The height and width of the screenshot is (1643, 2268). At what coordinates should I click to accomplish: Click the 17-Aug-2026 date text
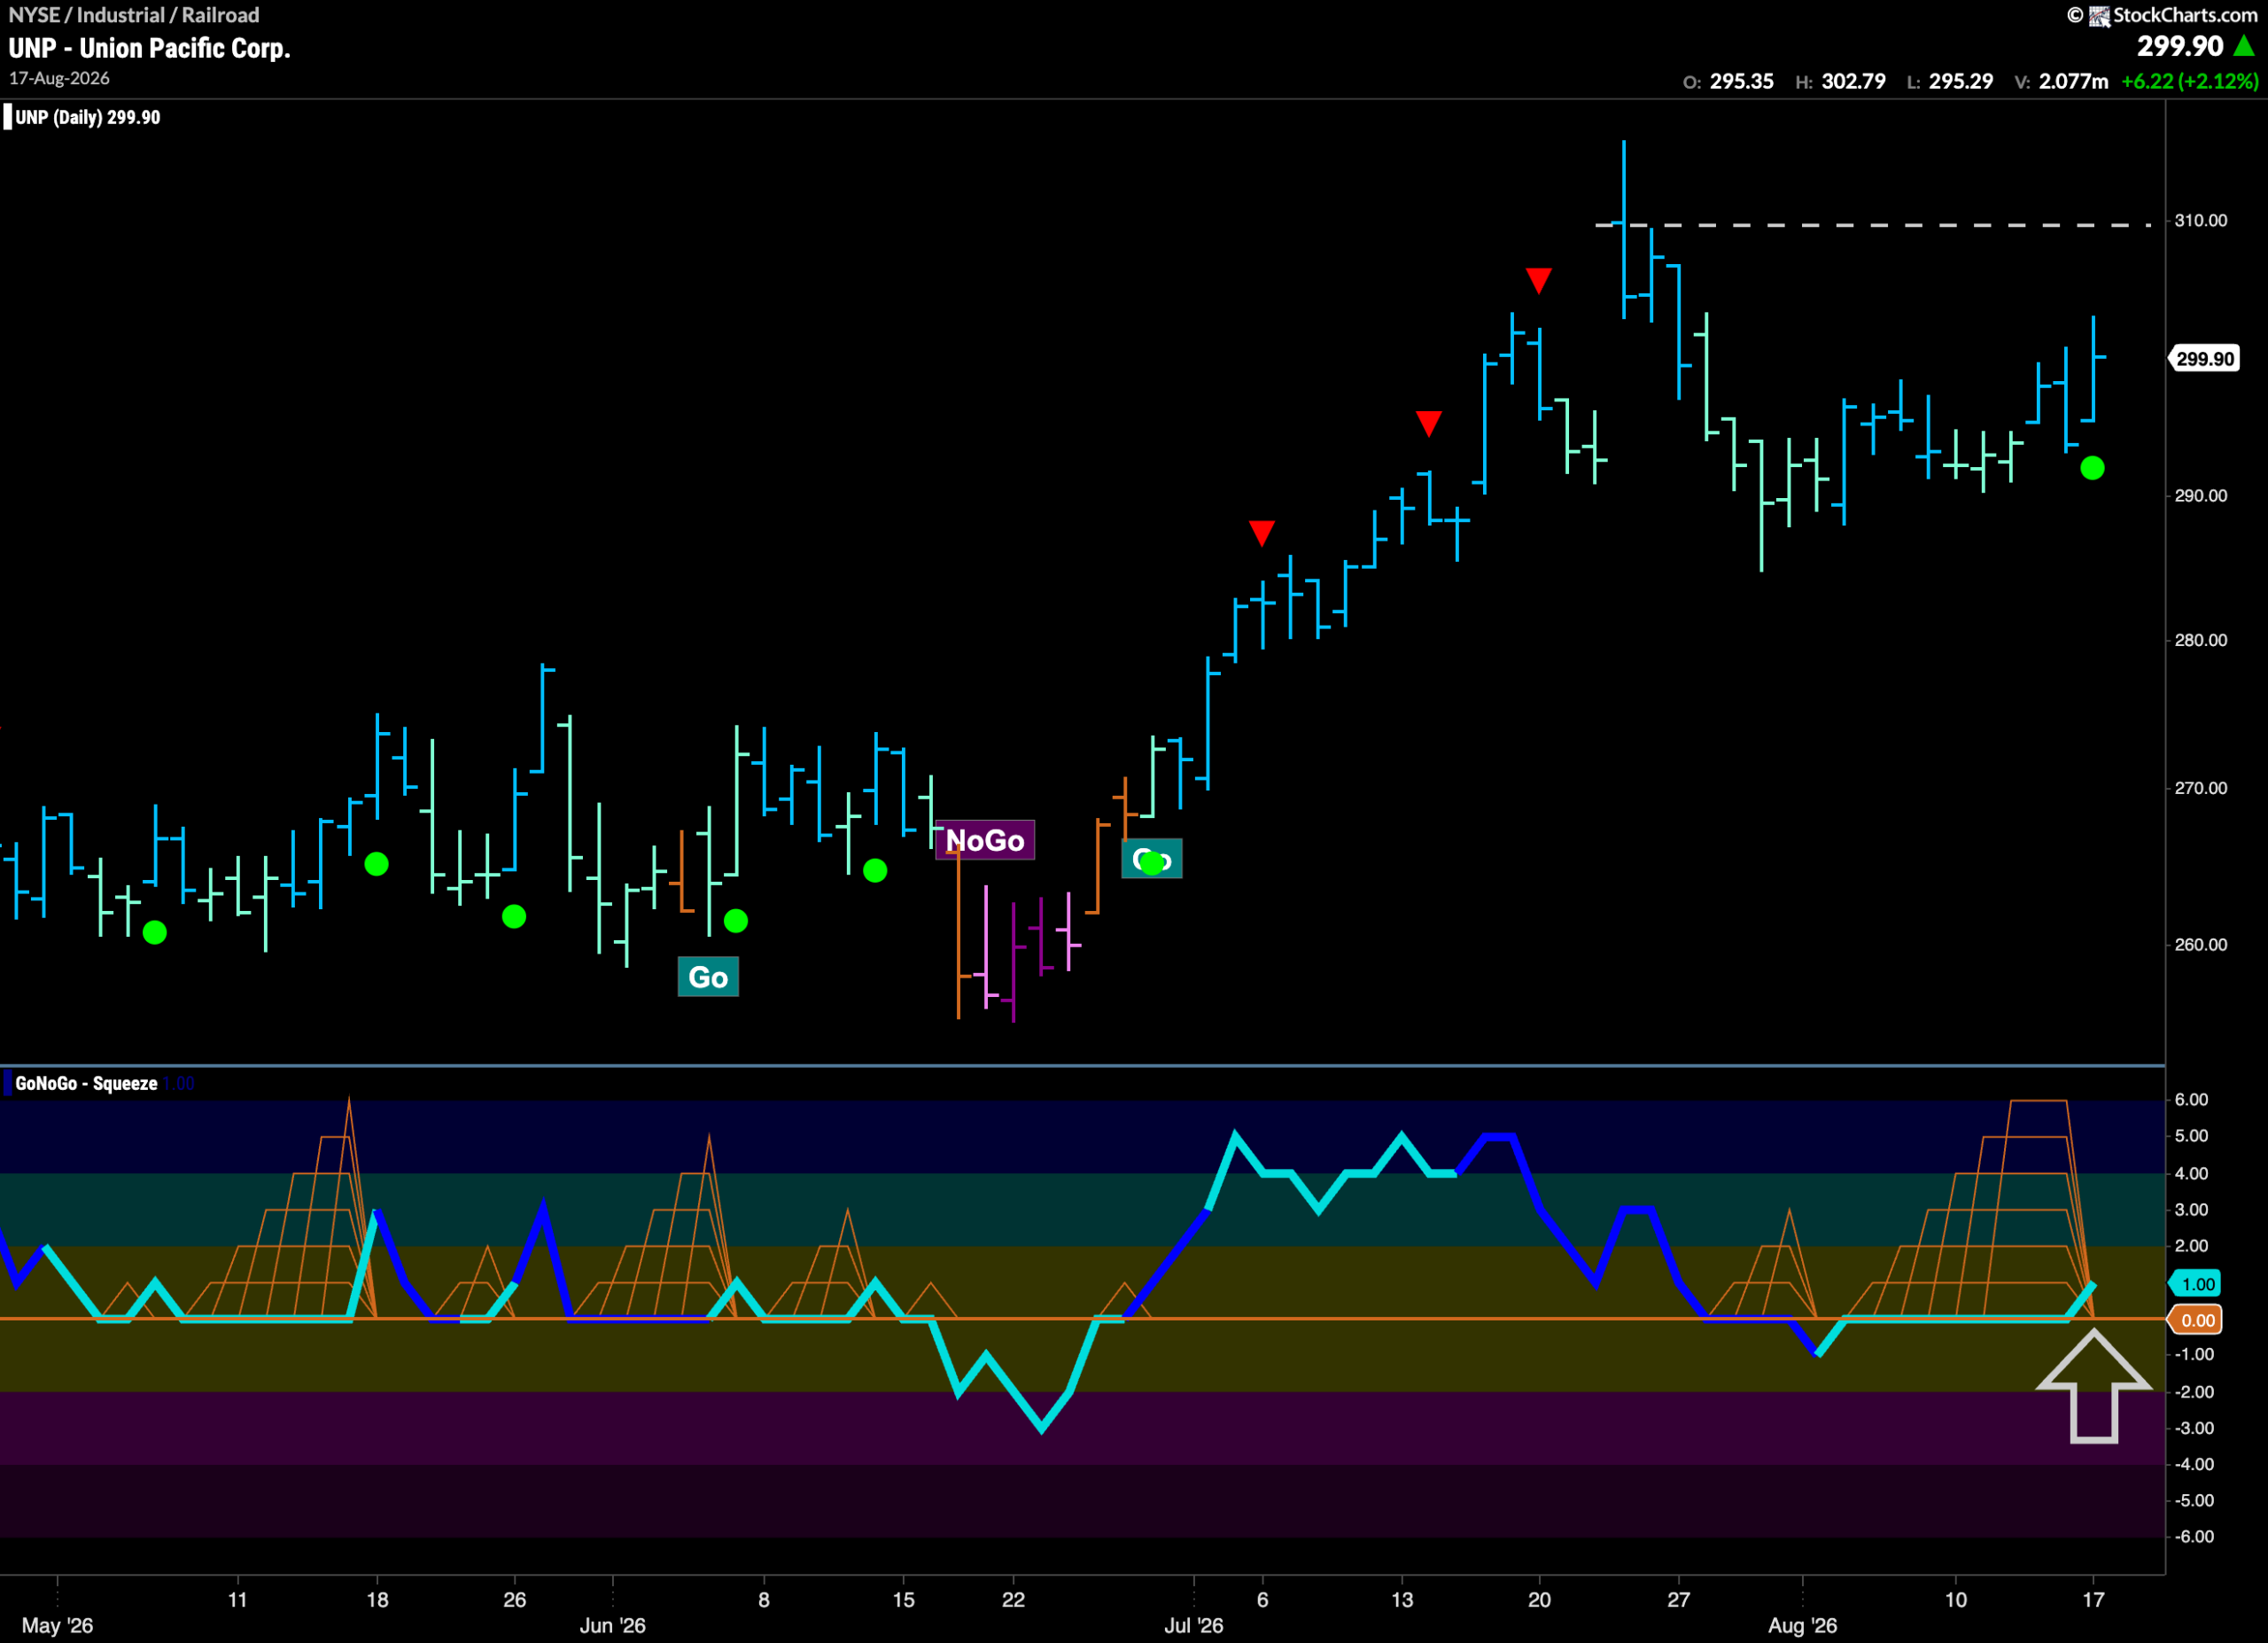pos(59,78)
